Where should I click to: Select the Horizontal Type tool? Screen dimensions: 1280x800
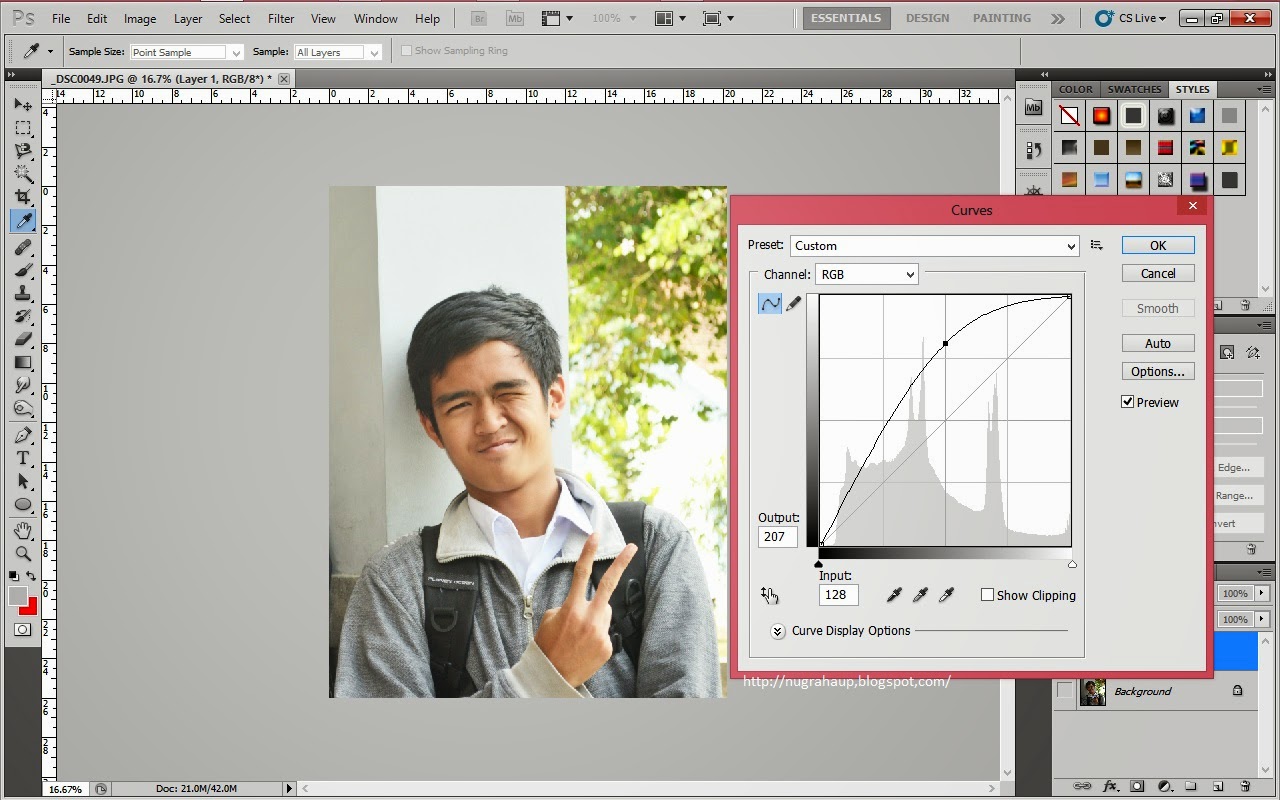(x=23, y=458)
